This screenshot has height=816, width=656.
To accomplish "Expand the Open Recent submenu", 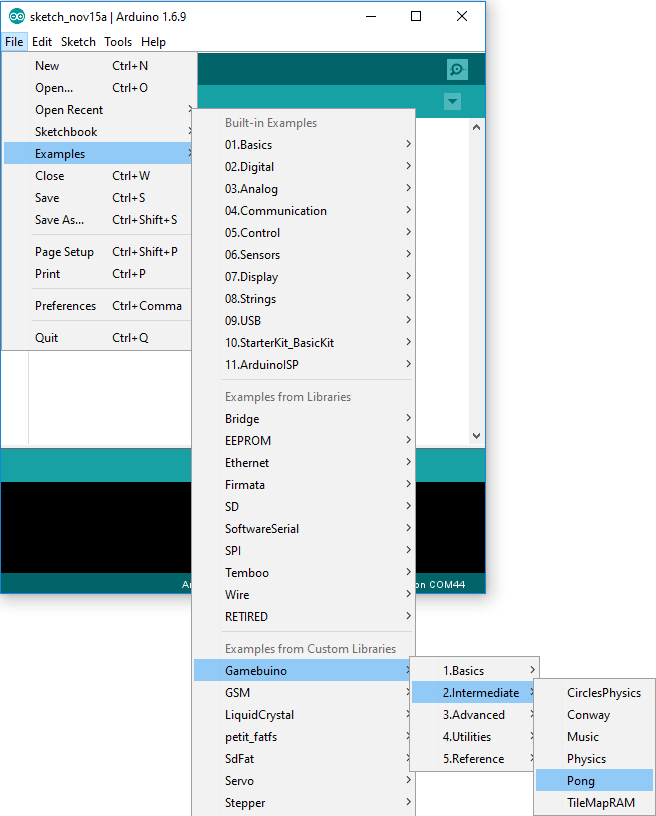I will tap(98, 110).
